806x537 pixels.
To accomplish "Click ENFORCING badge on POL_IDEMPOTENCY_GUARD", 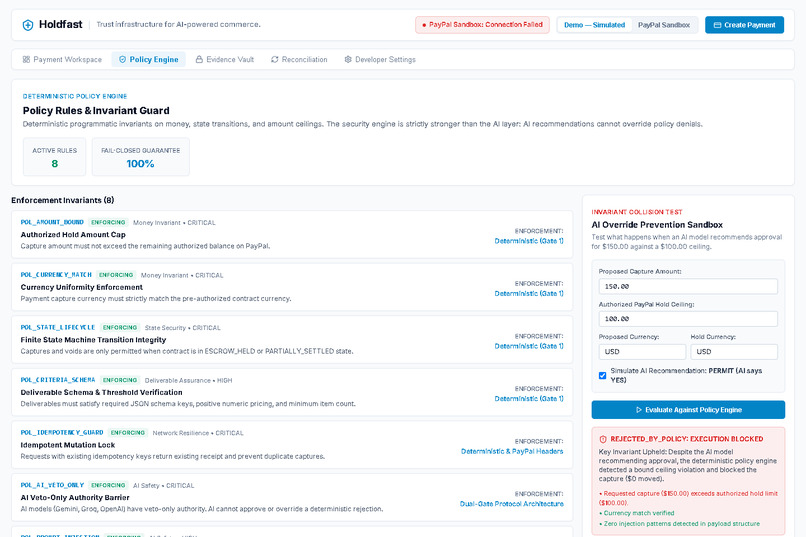I will click(x=128, y=433).
